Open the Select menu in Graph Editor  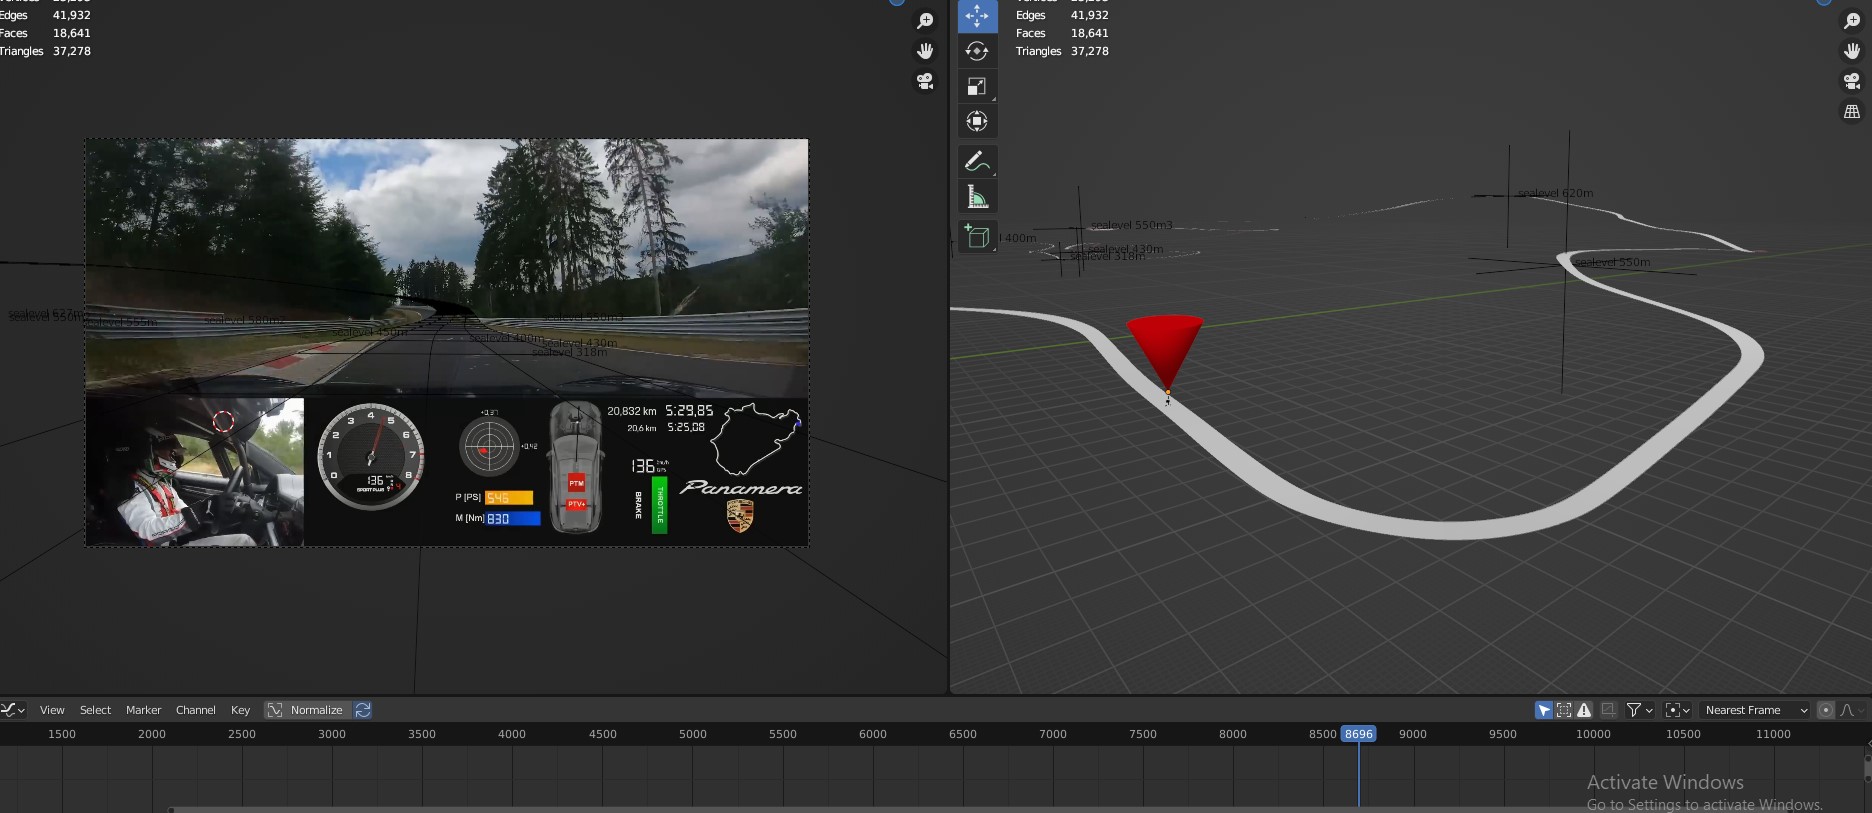coord(95,710)
